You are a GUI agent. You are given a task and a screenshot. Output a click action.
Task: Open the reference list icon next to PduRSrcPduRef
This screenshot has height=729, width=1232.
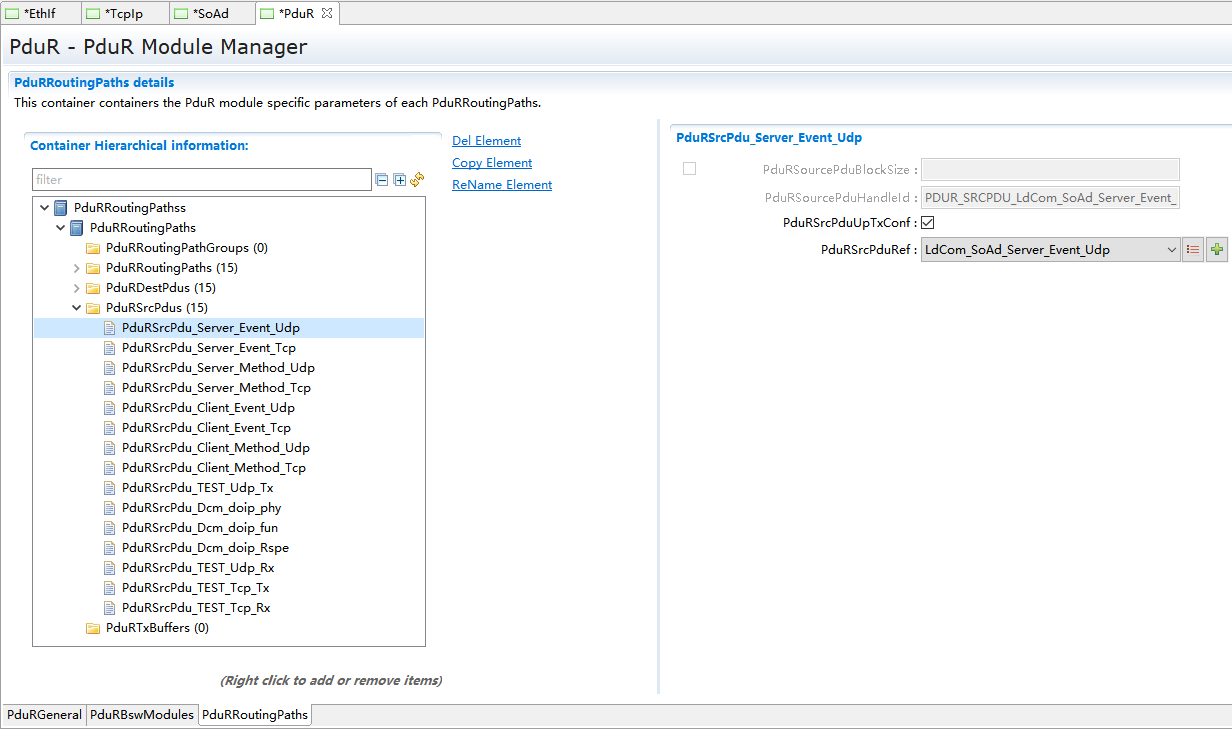point(1192,250)
